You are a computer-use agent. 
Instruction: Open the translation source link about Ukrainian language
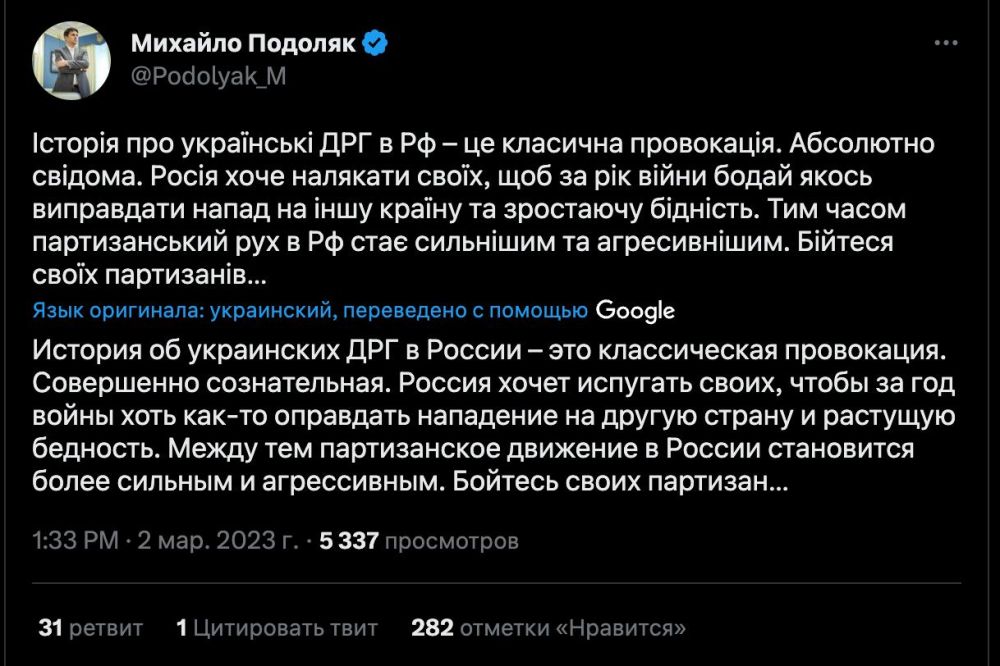tap(300, 310)
